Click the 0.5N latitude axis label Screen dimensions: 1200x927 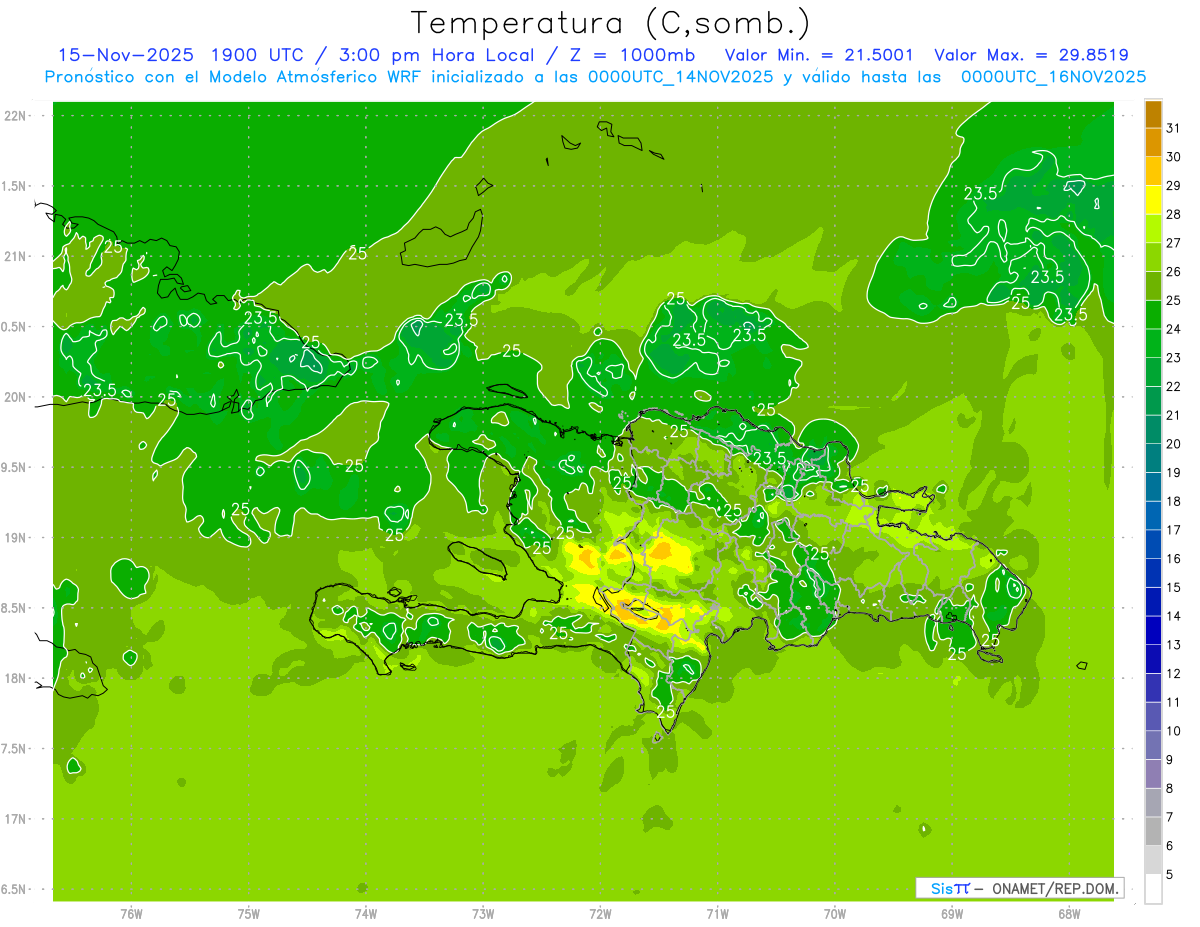15,327
